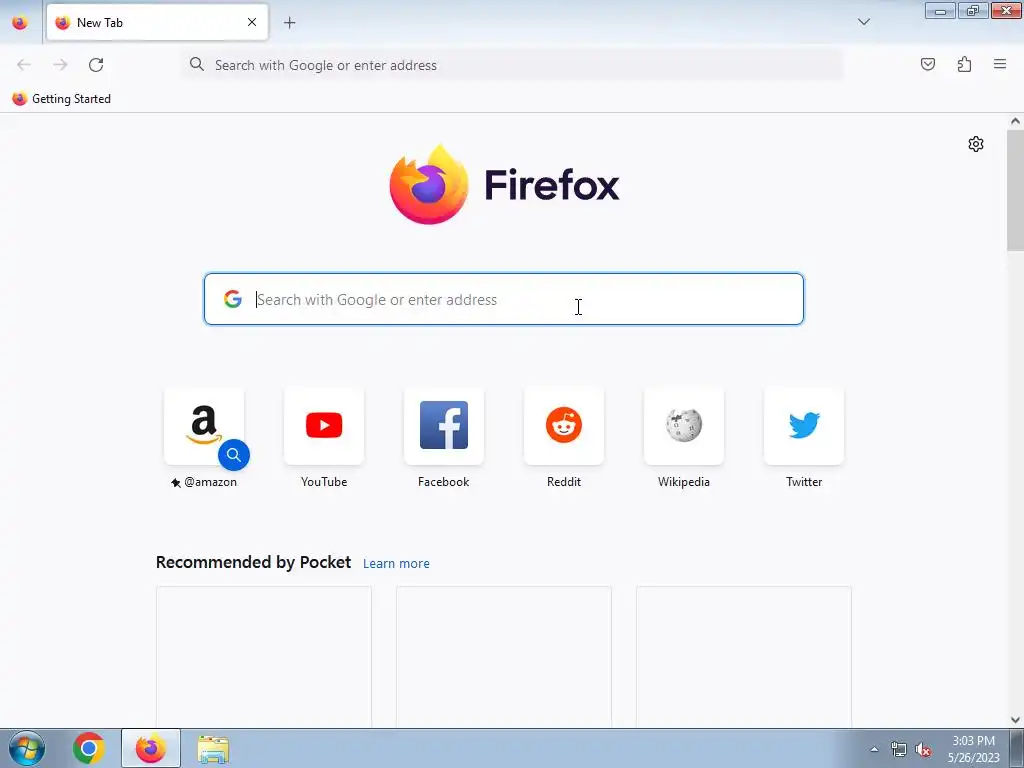Click the YouTube label text
The image size is (1024, 768).
click(324, 482)
